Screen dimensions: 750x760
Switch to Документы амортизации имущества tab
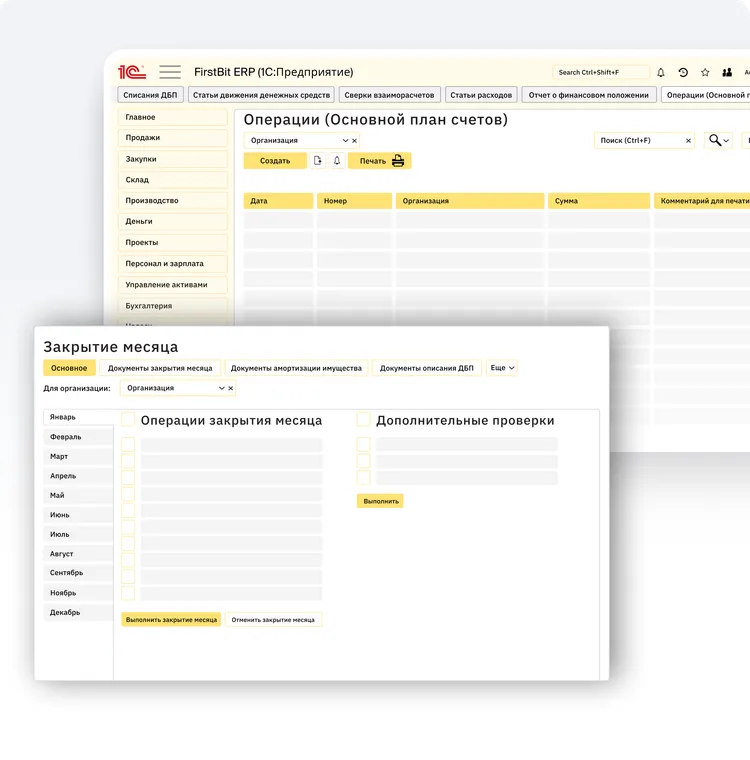[296, 368]
